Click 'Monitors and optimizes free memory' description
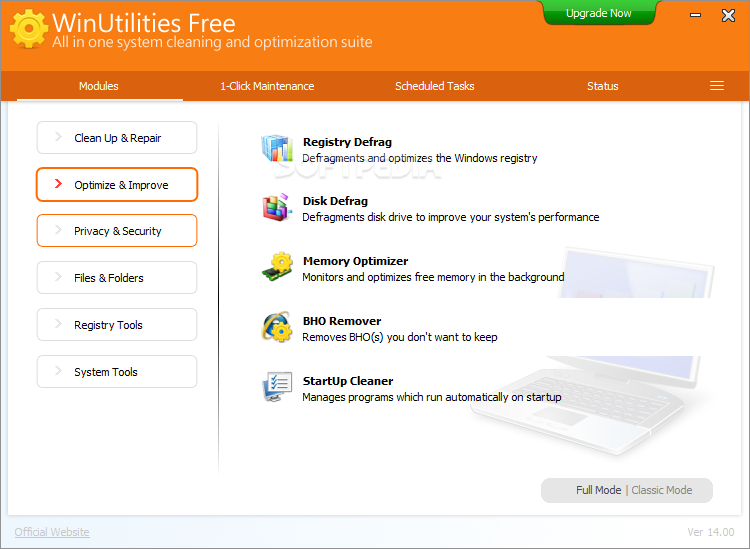750x549 pixels. [x=433, y=277]
